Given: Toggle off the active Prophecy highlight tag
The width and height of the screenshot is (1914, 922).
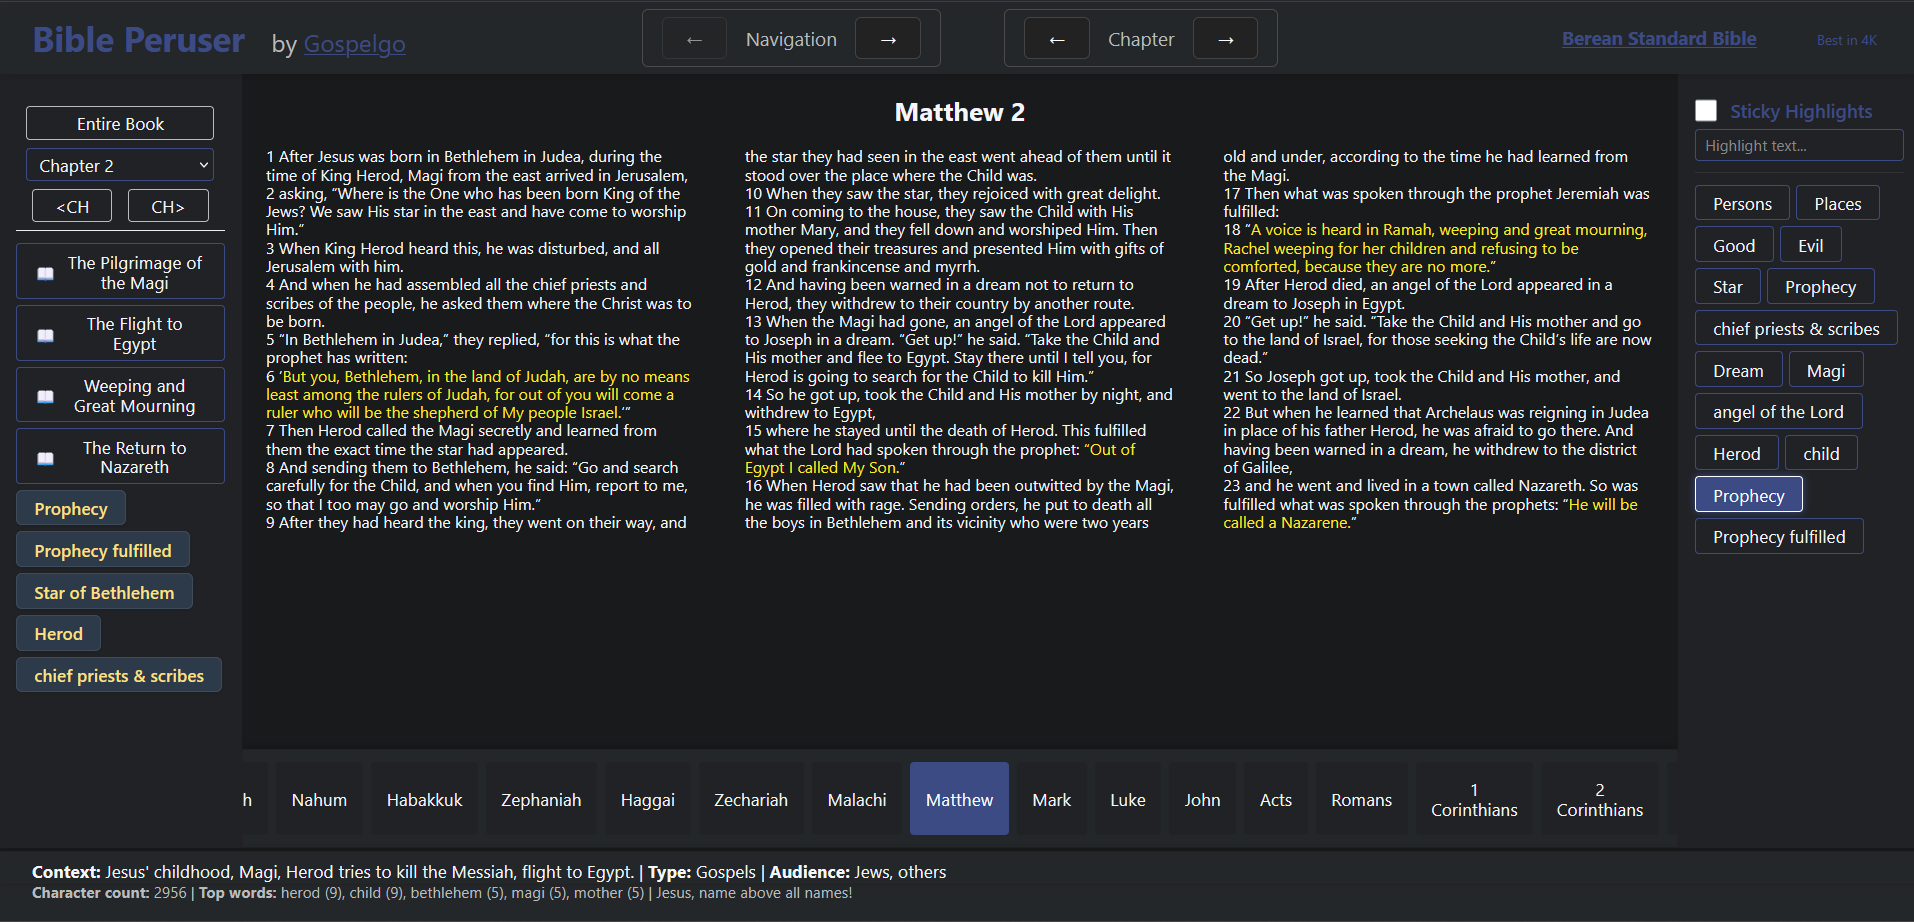Looking at the screenshot, I should tap(1748, 495).
